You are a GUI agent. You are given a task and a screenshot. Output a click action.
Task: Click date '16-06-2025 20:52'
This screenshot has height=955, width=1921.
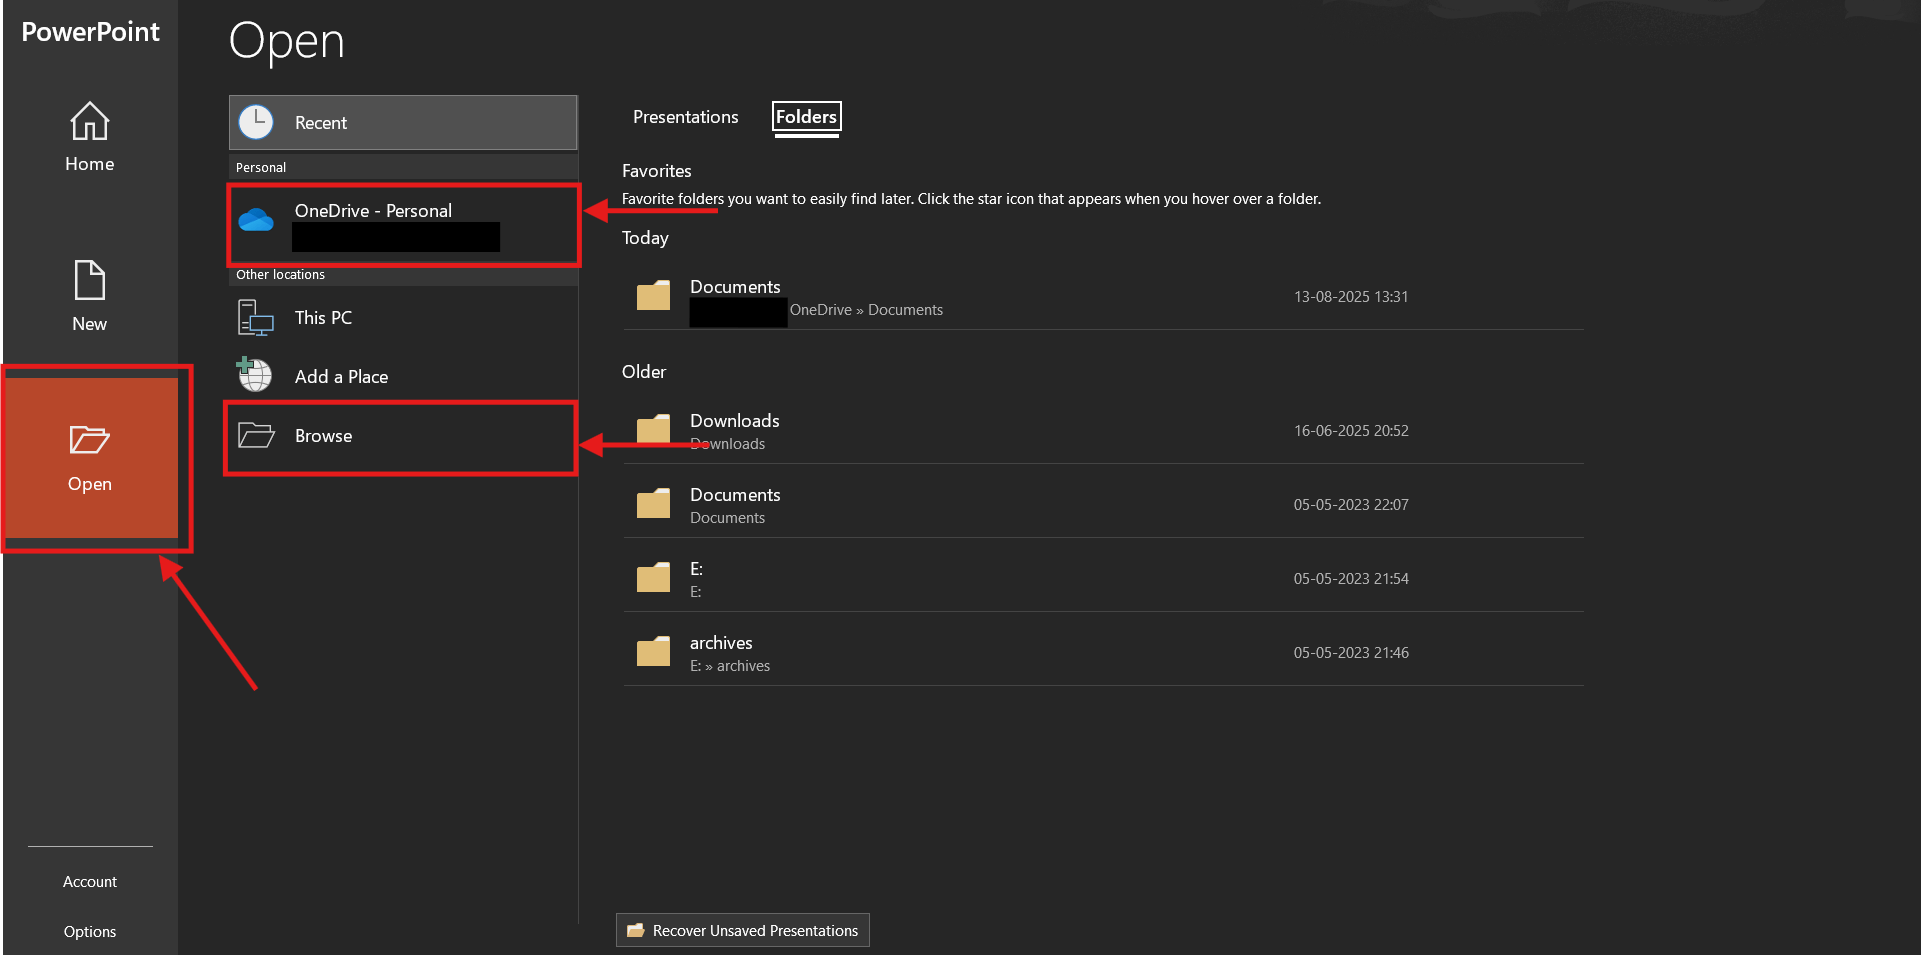point(1351,431)
